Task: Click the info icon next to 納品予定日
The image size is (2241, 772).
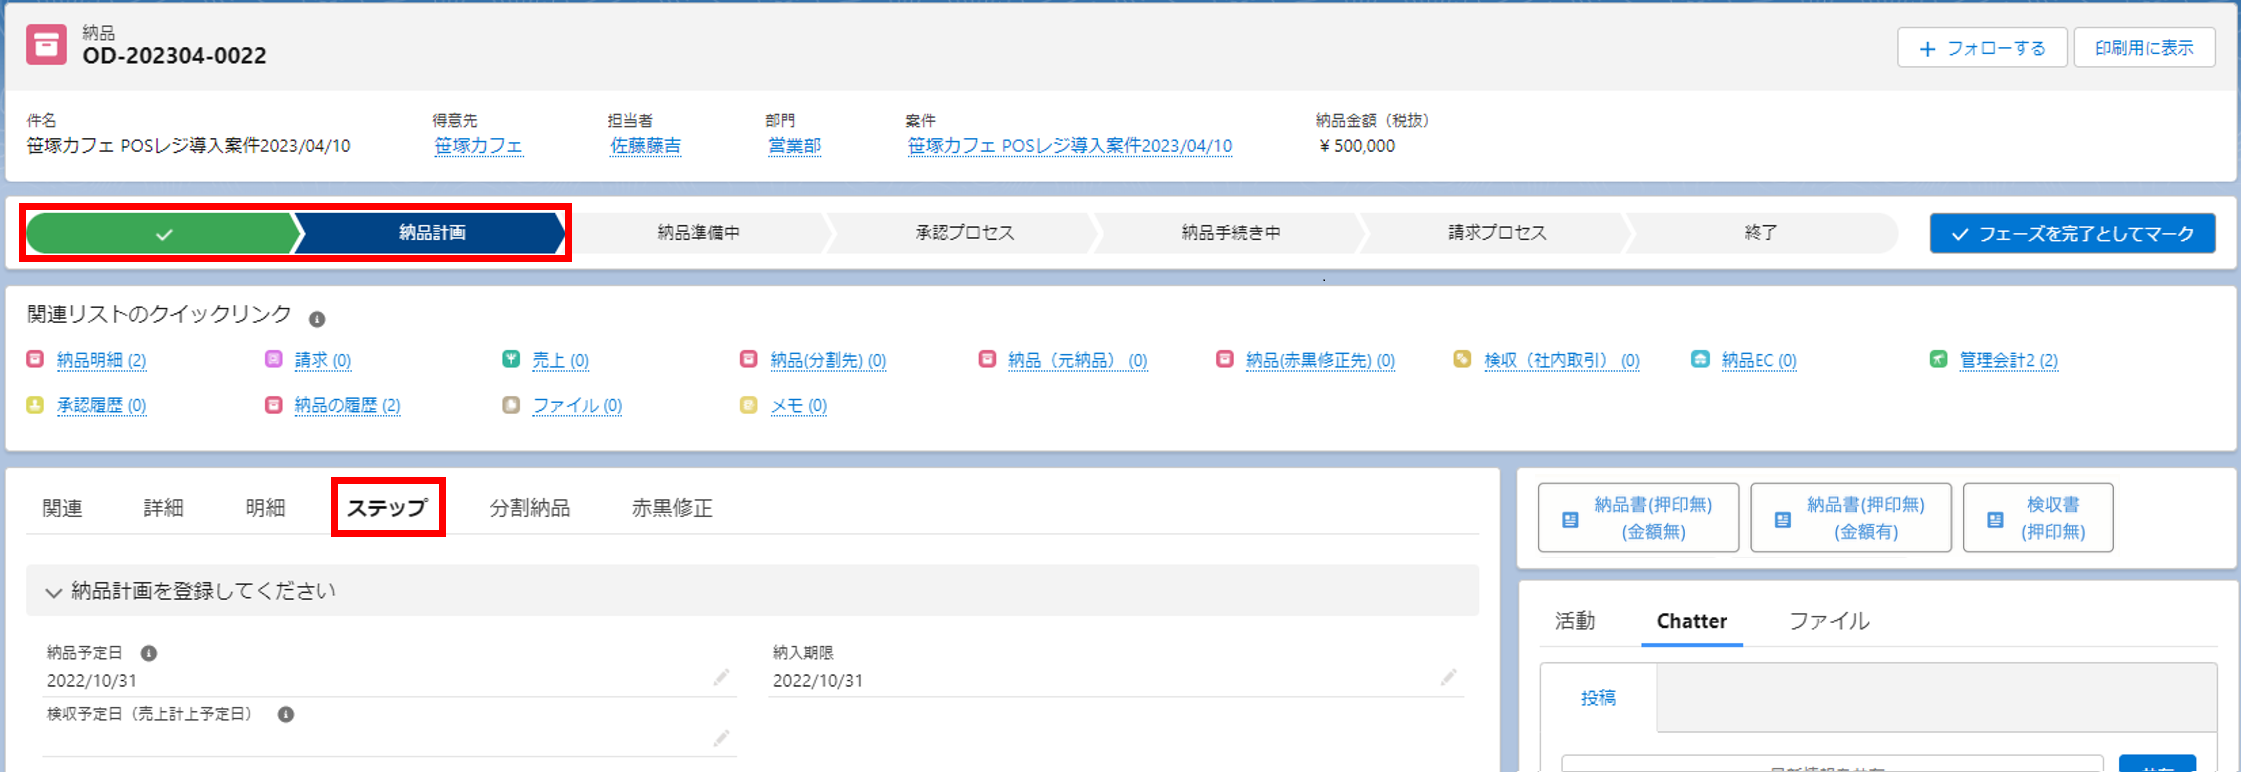Action: pyautogui.click(x=149, y=653)
